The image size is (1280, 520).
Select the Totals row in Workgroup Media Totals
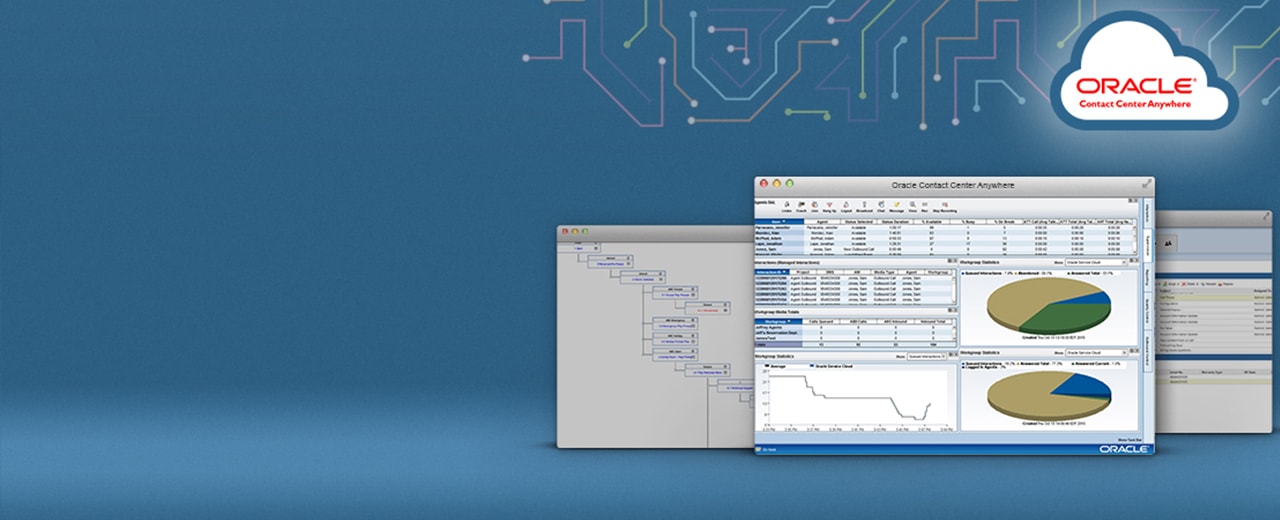coord(855,345)
